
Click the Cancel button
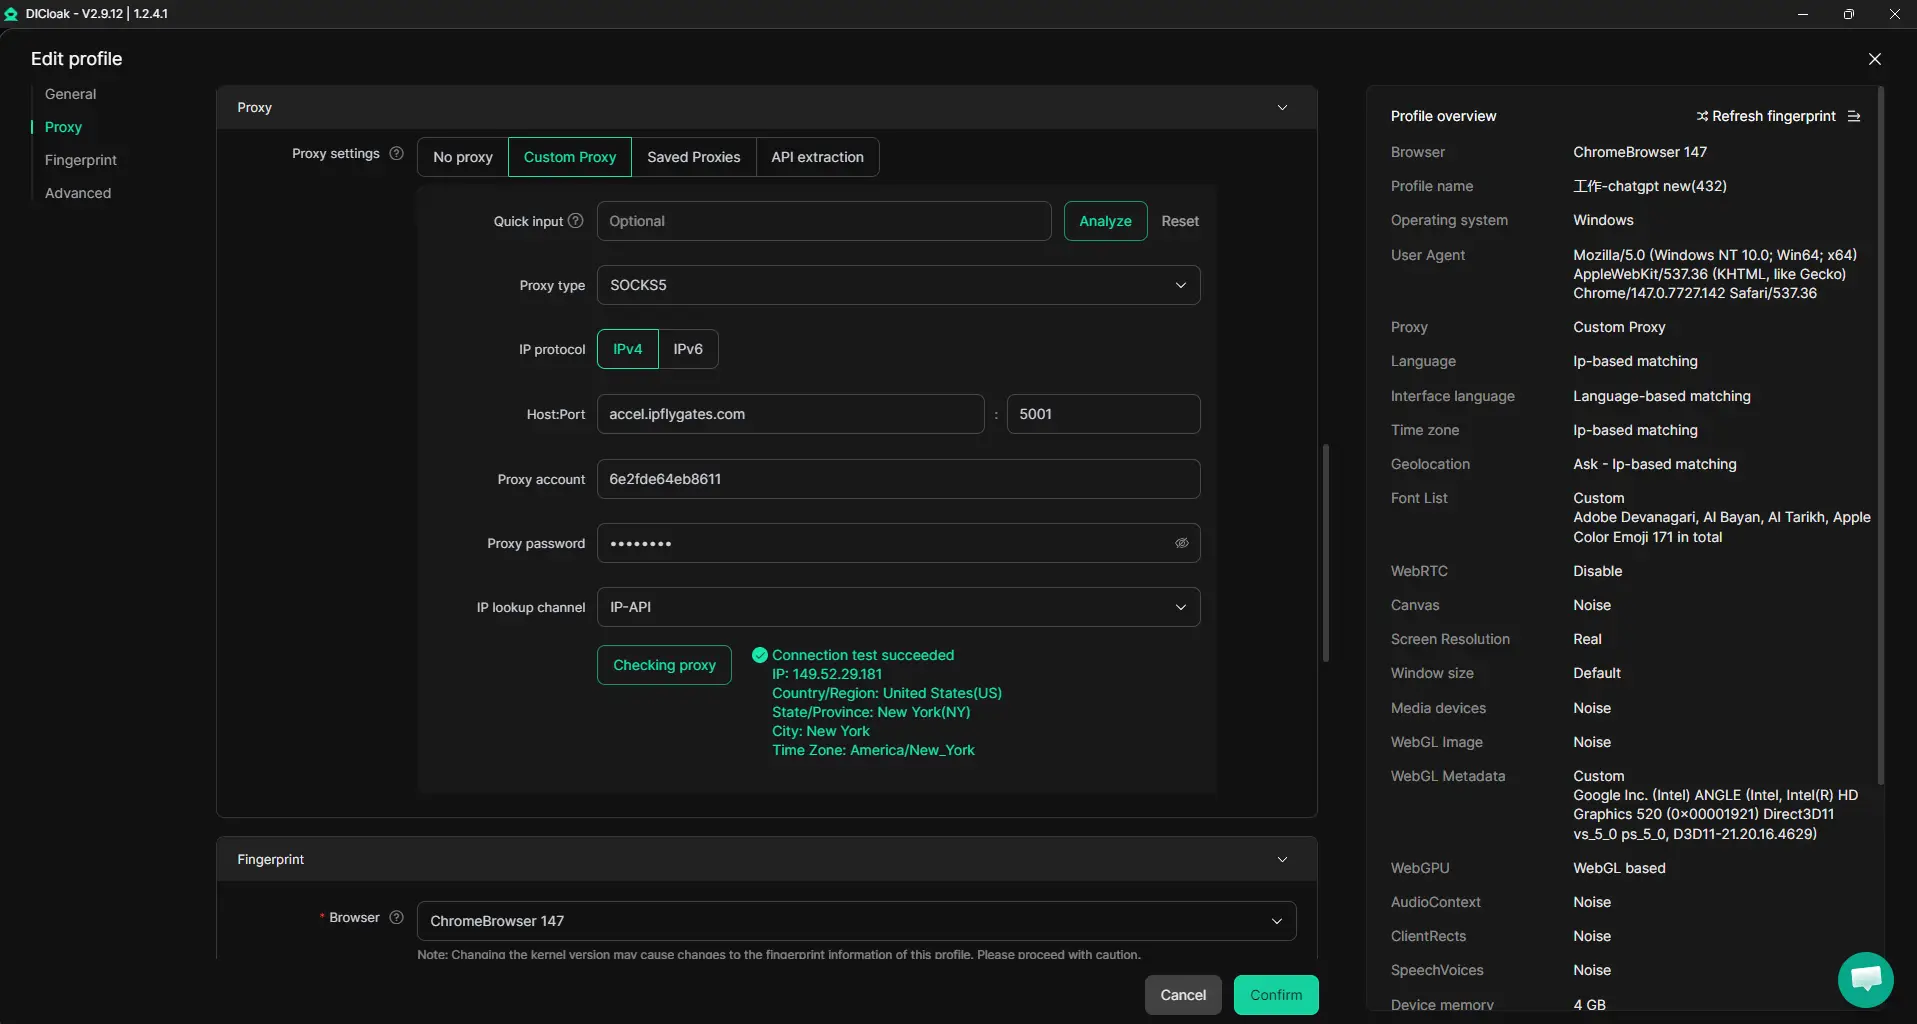[1183, 995]
